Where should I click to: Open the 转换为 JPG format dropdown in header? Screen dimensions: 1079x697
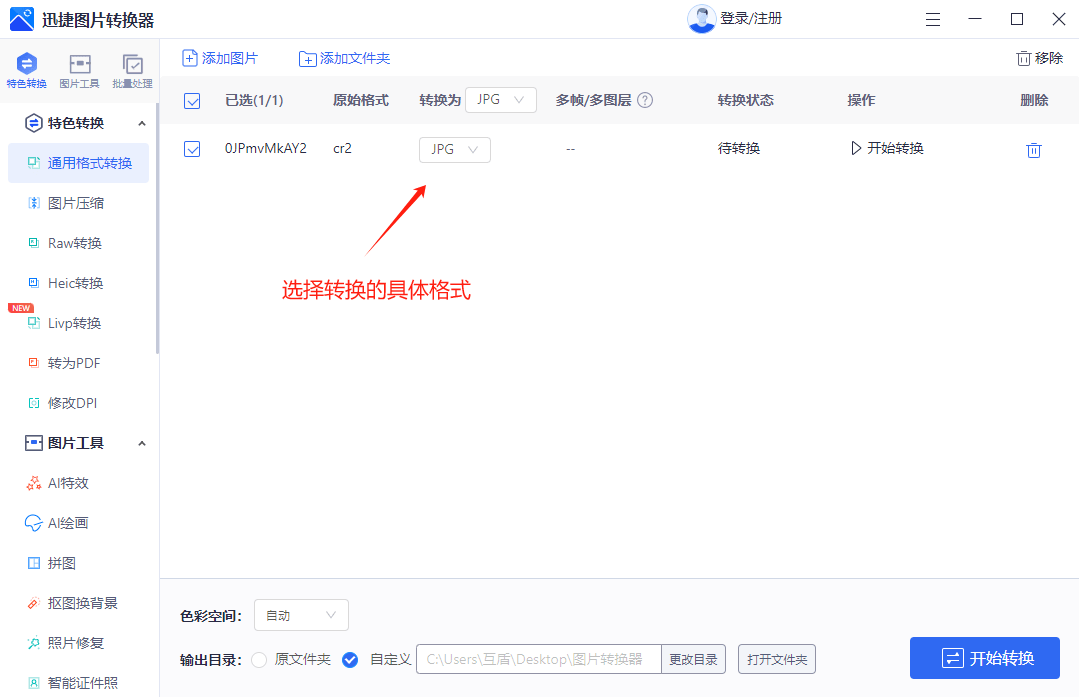click(x=500, y=100)
